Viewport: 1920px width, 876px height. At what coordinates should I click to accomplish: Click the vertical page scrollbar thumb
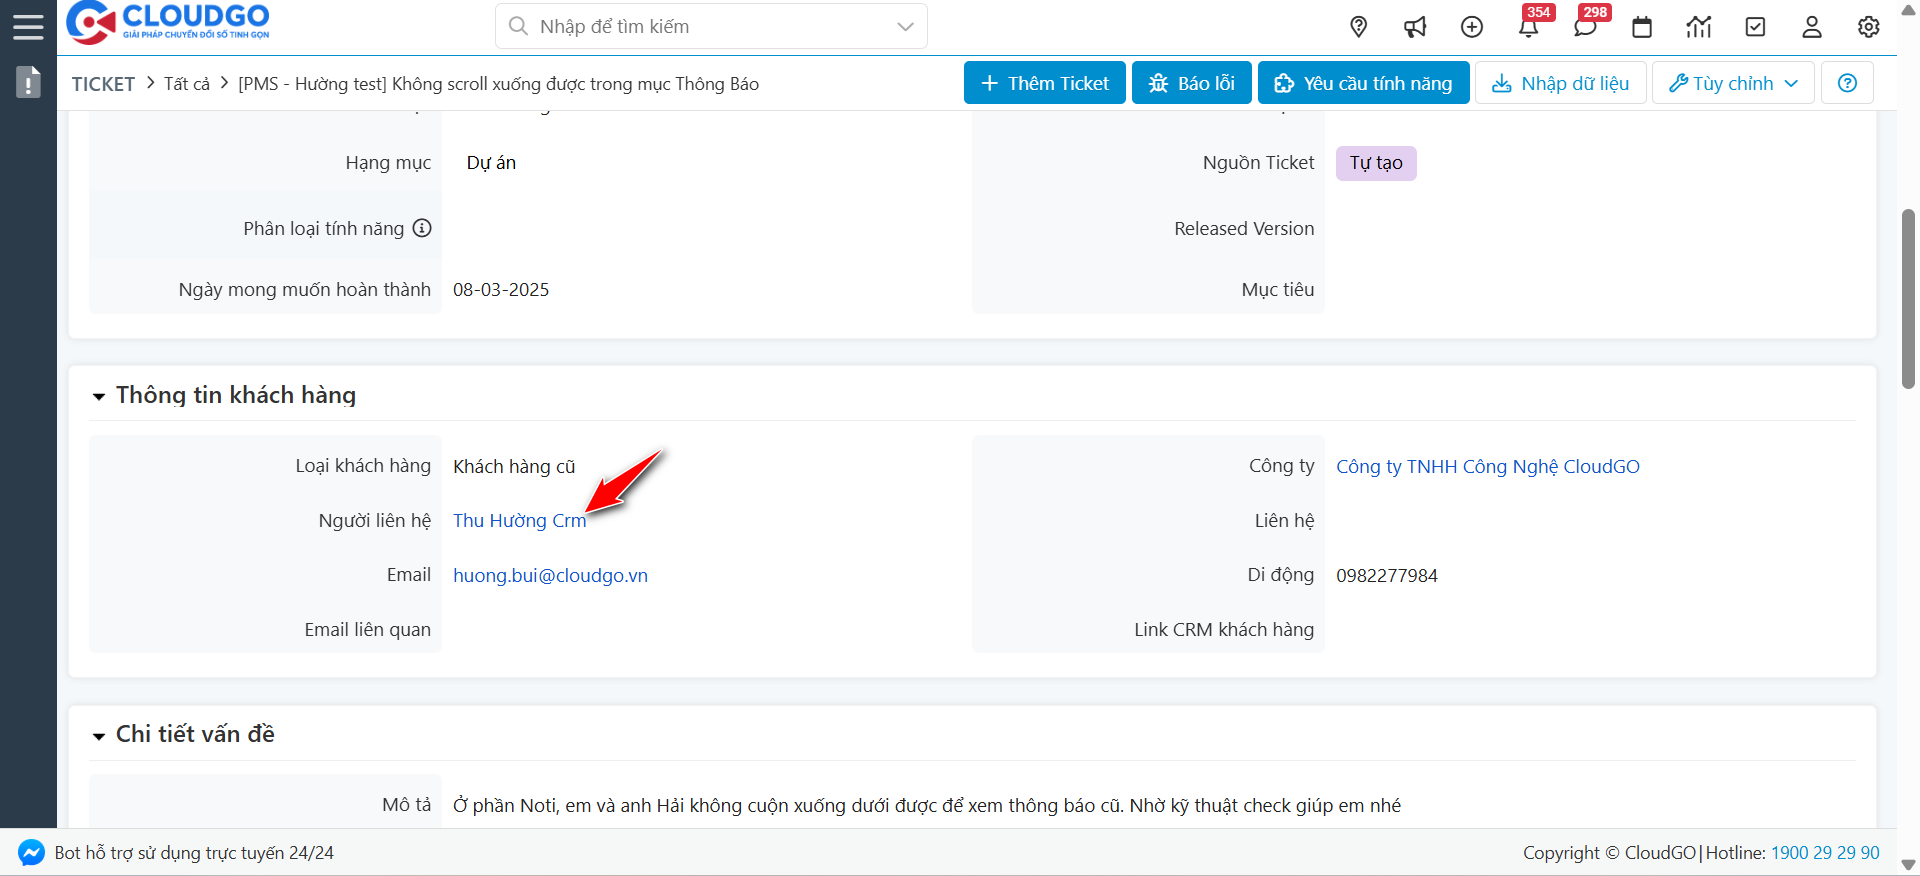coord(1908,298)
